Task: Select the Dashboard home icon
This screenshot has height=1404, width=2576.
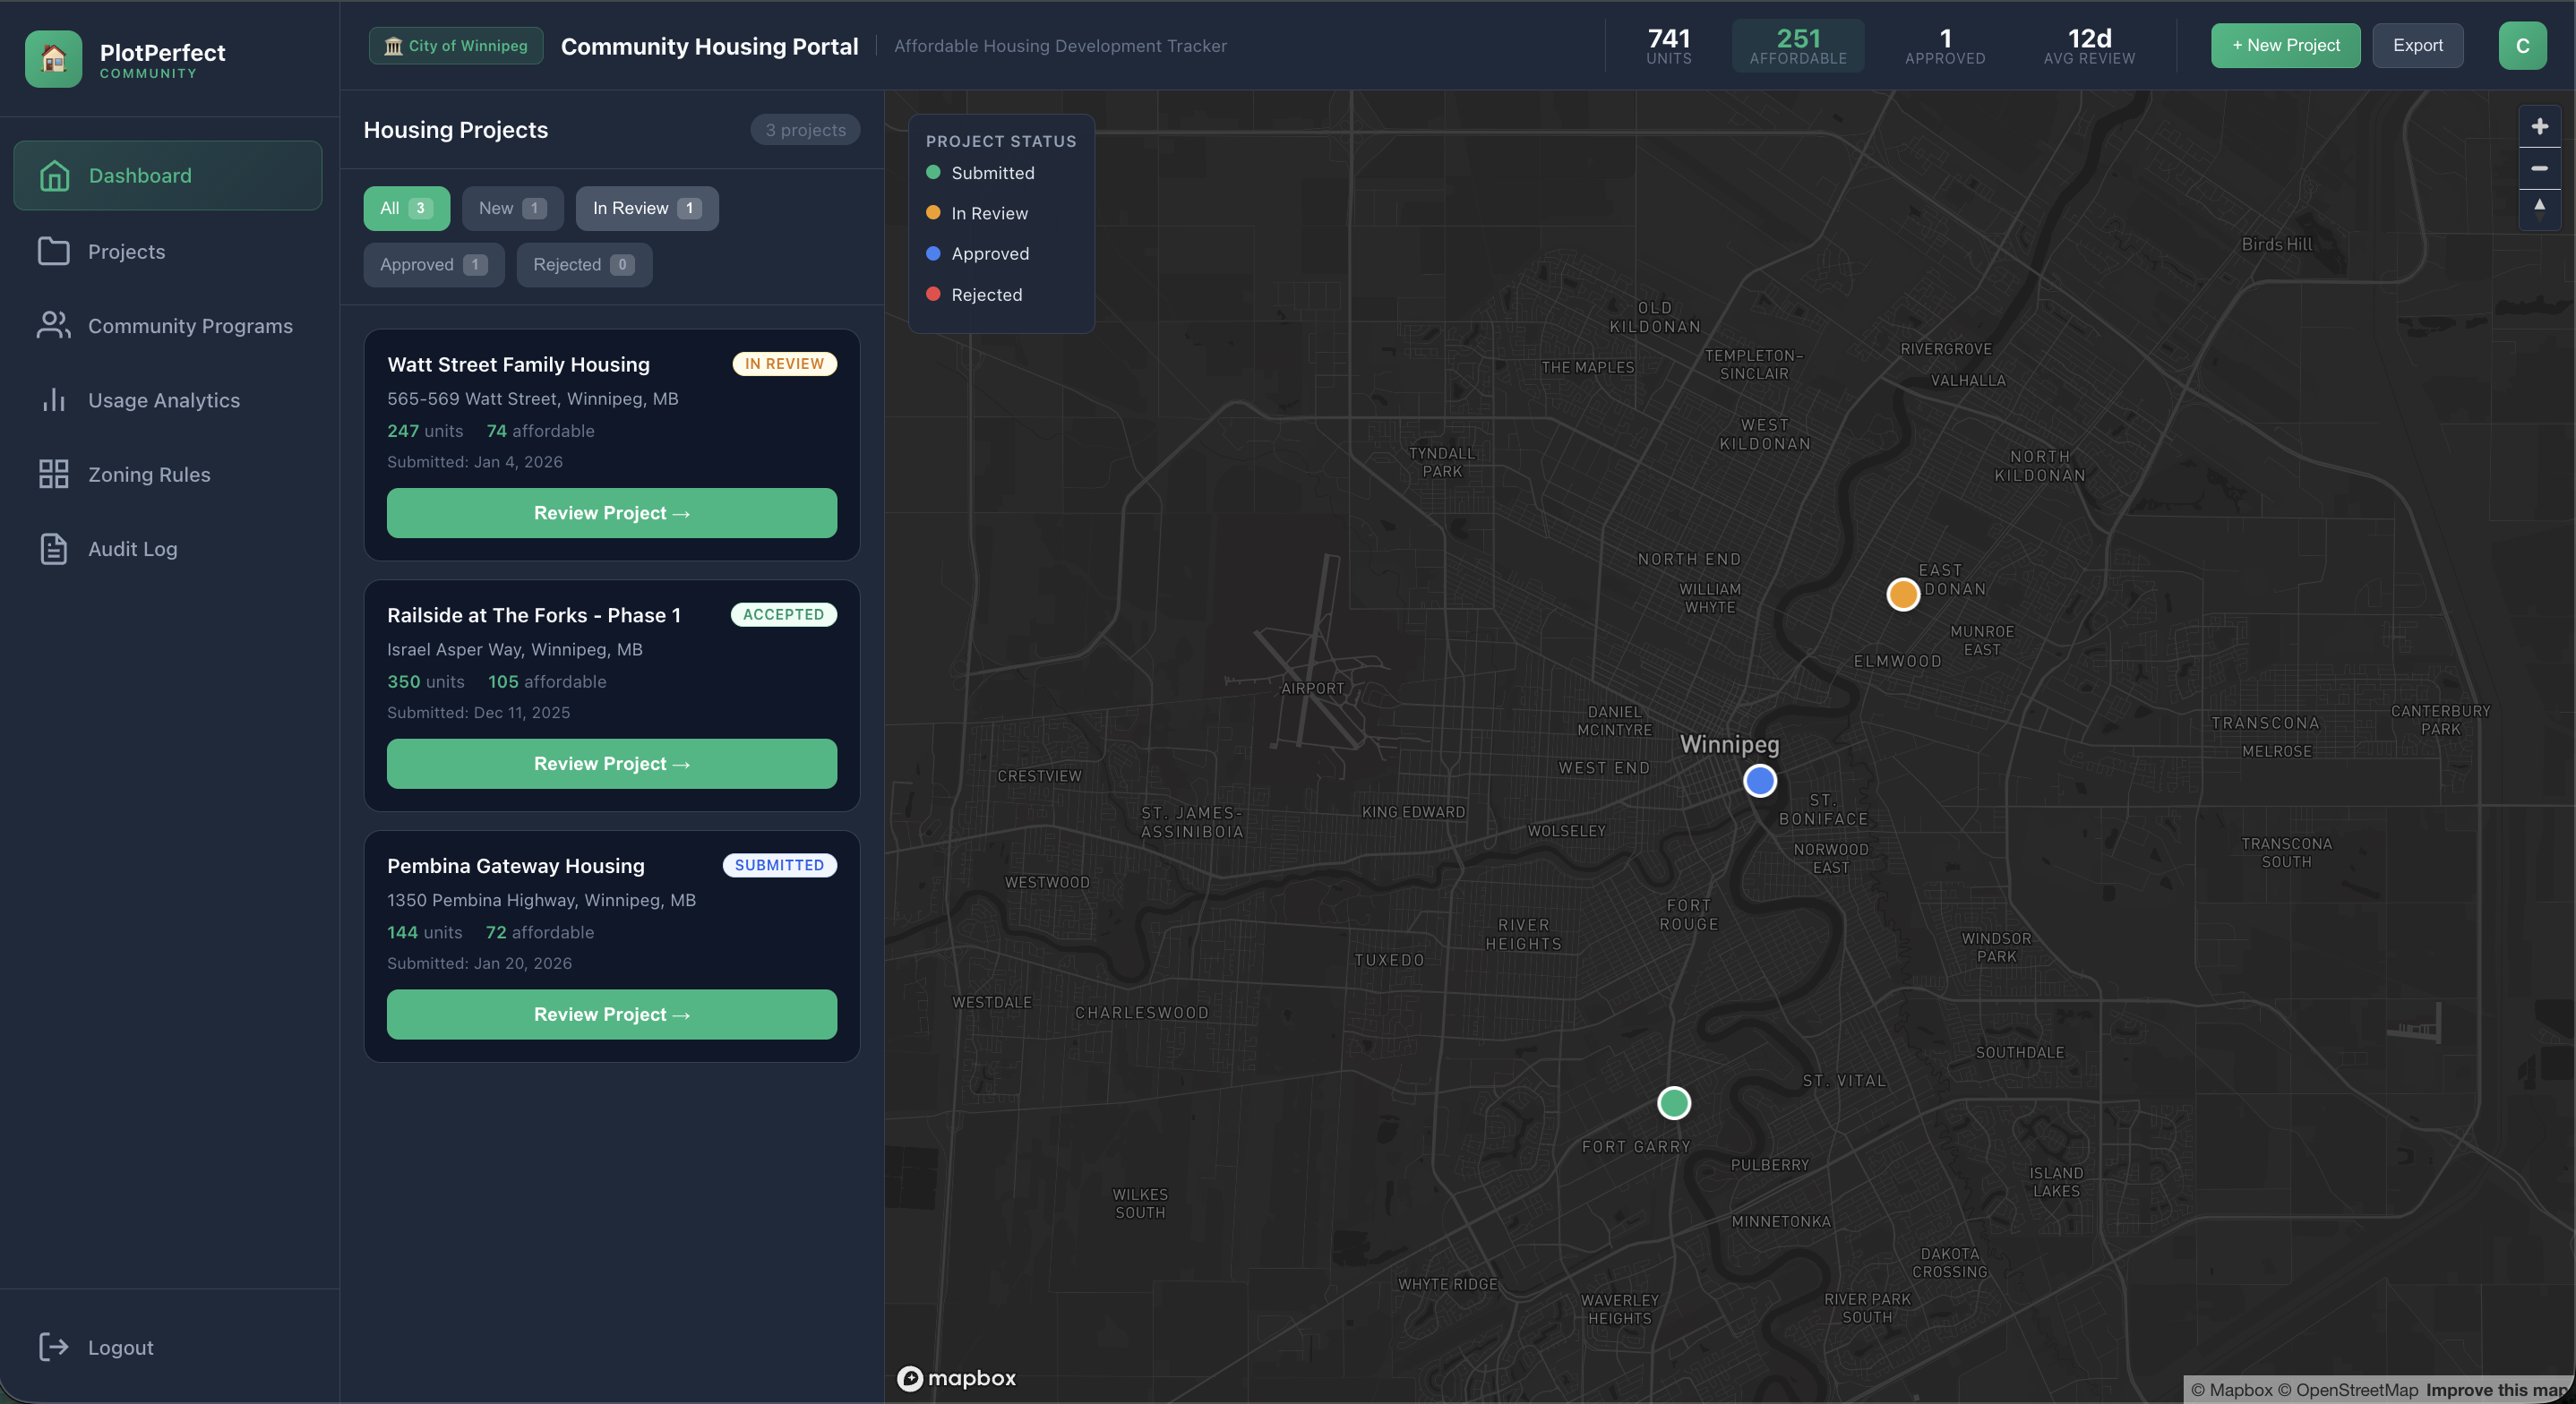Action: click(x=54, y=175)
